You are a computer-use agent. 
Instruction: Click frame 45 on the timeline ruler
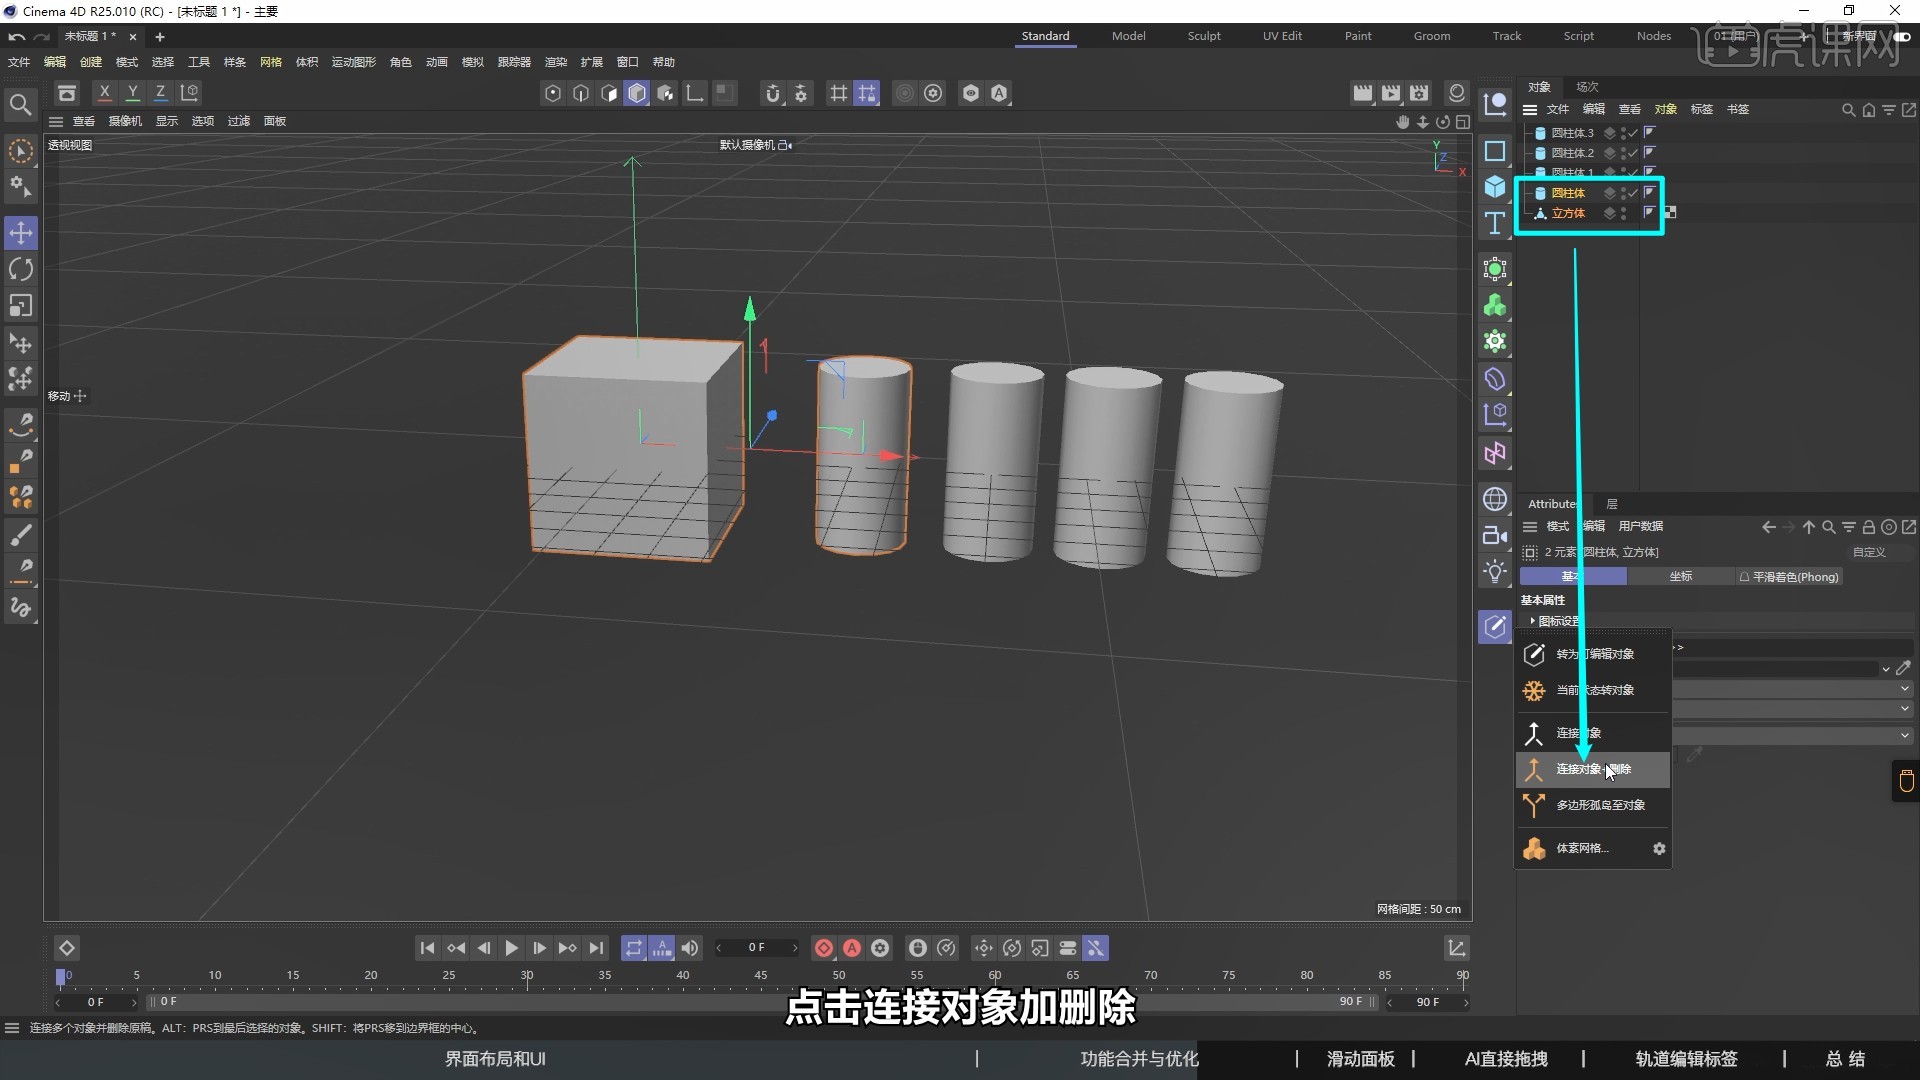[762, 977]
